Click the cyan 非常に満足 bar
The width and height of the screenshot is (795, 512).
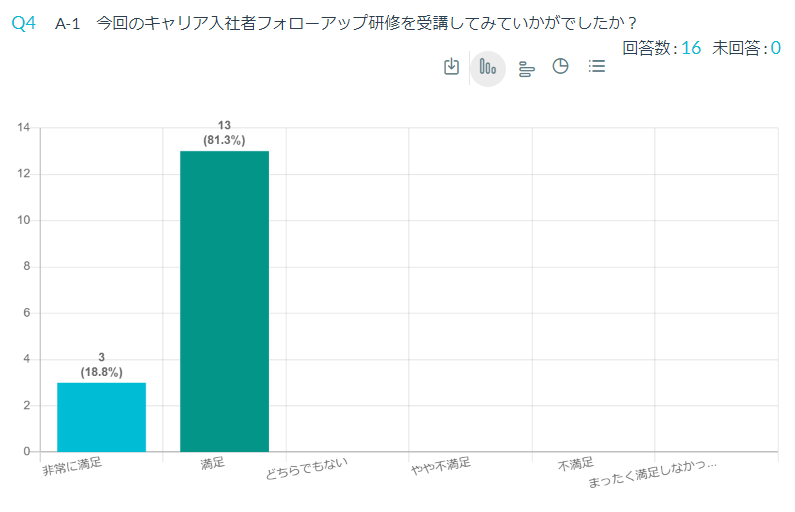click(101, 417)
